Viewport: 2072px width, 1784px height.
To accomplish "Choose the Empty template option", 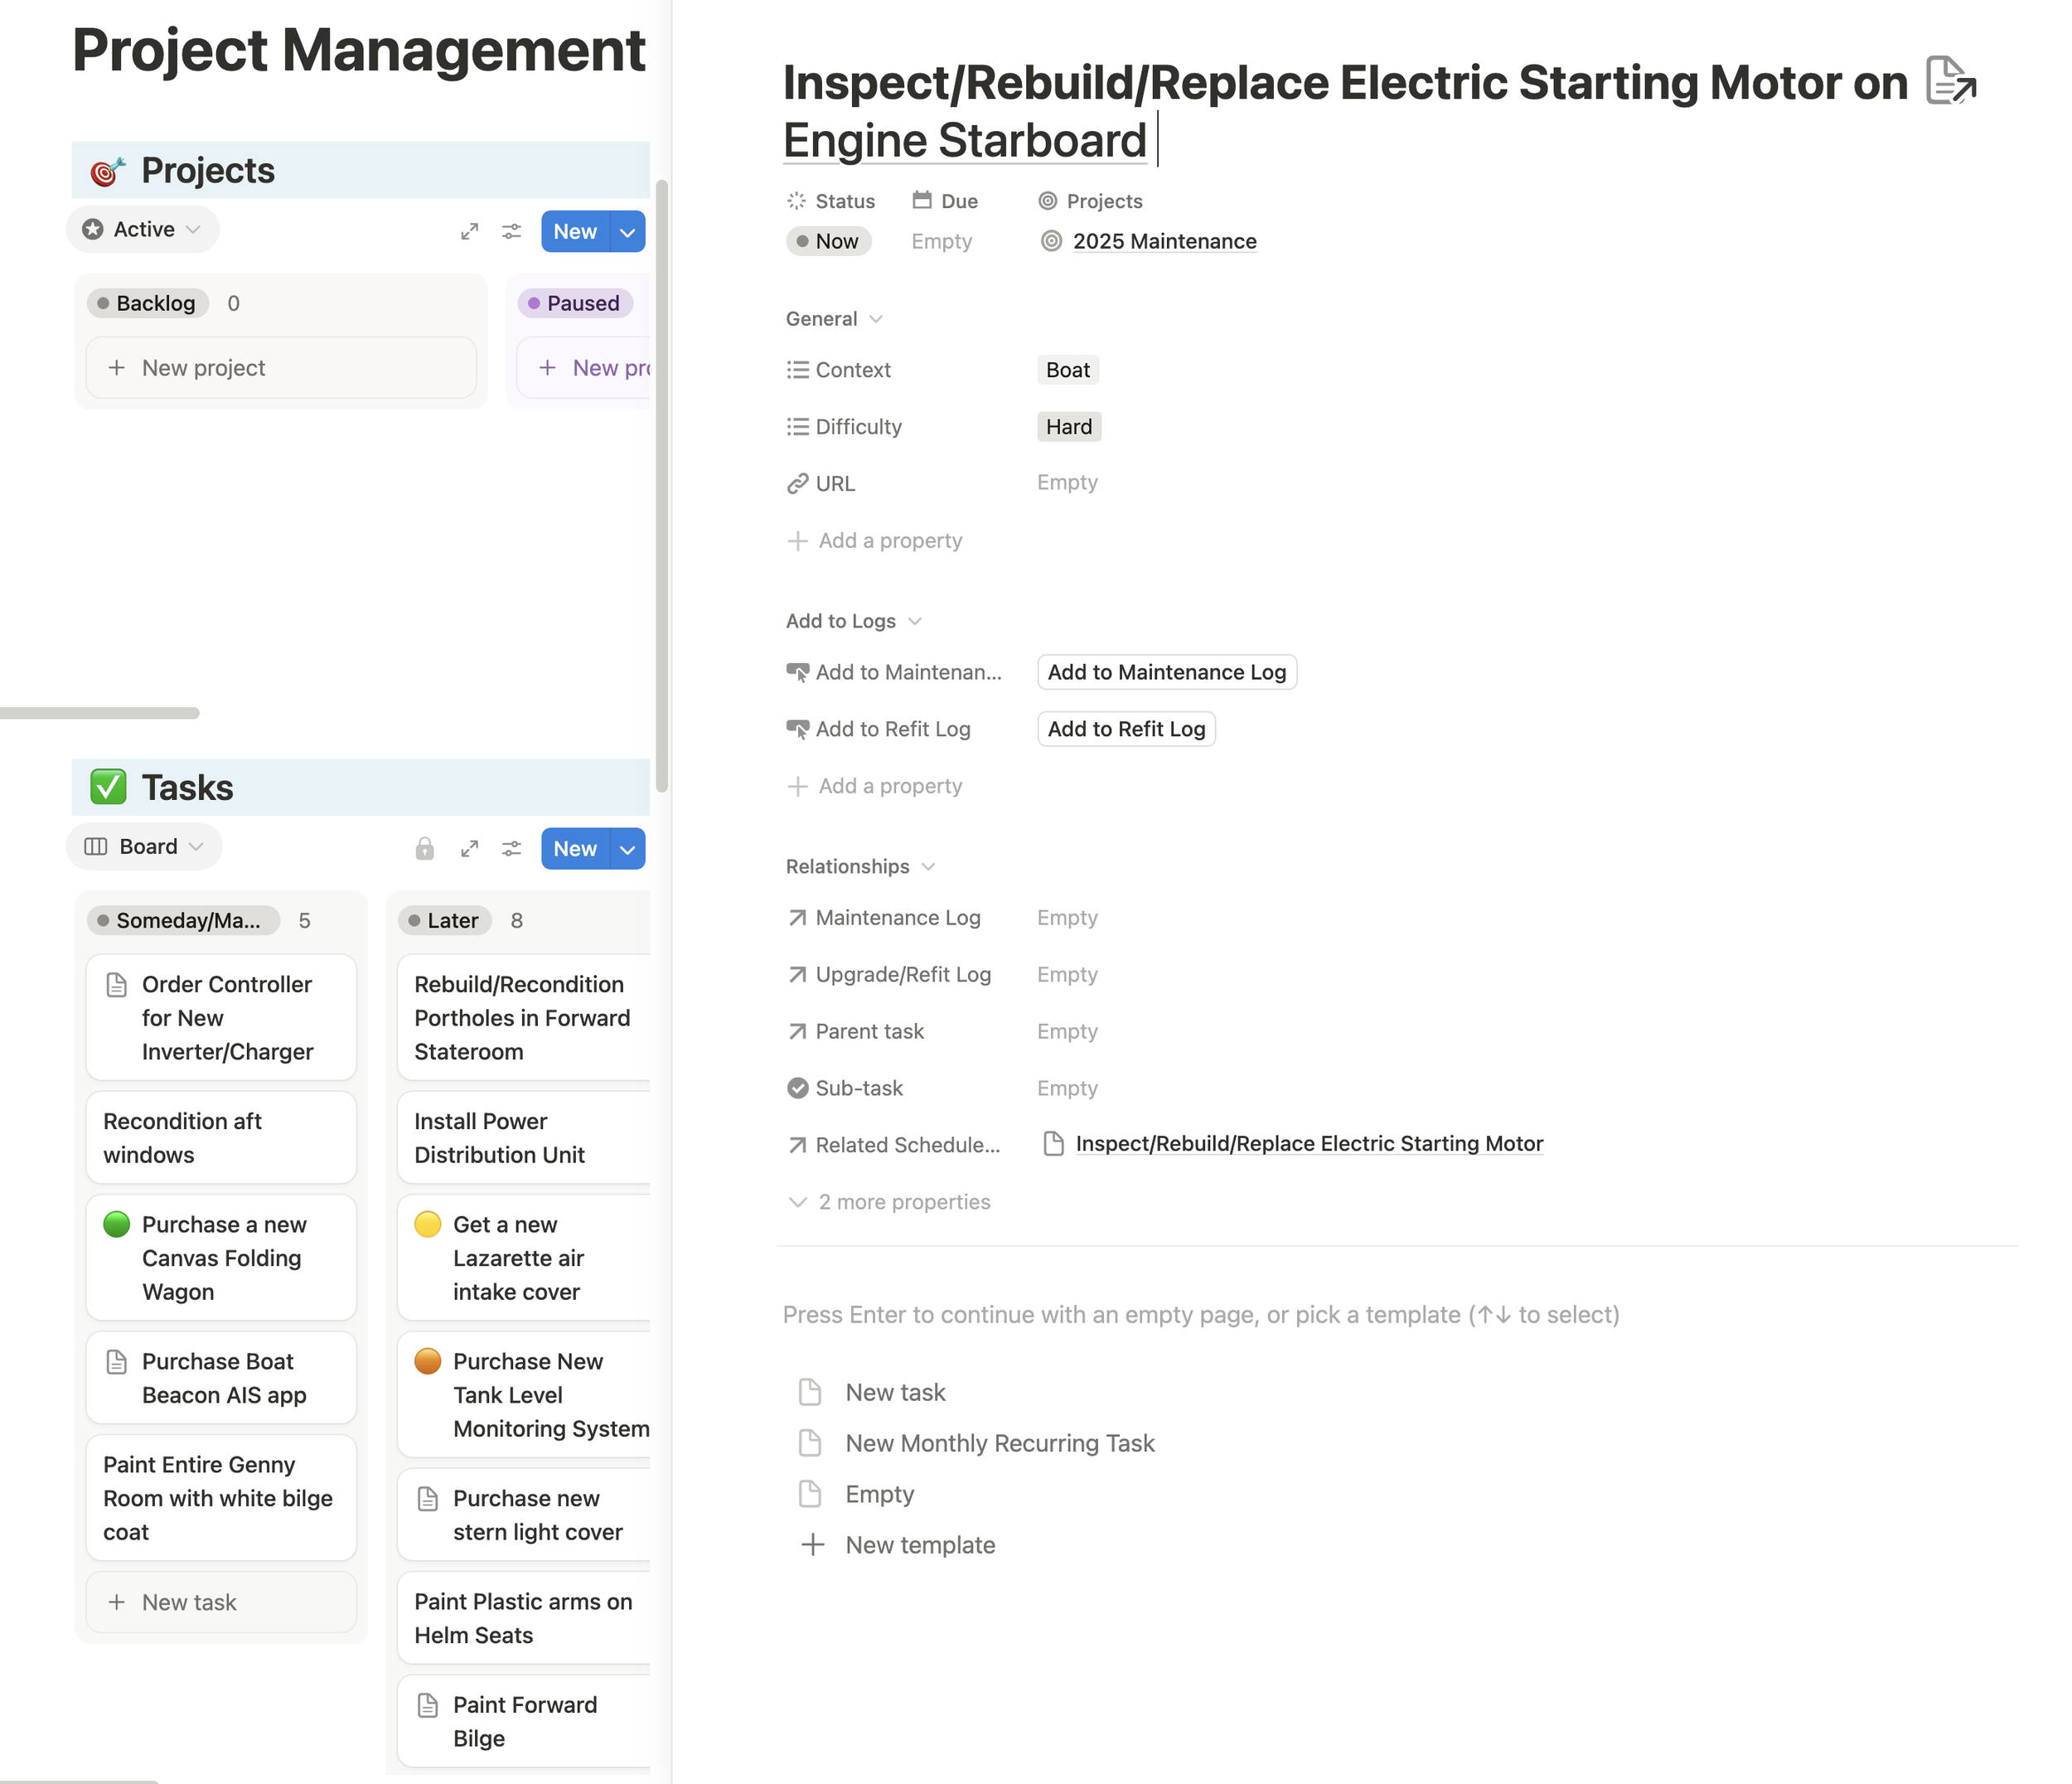I will 879,1494.
